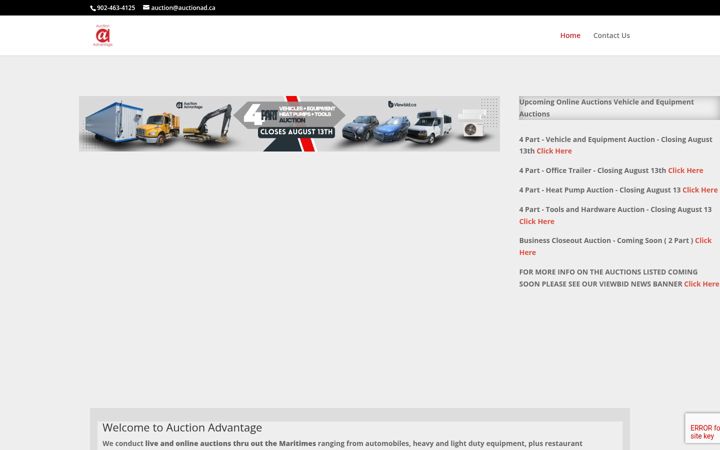Image resolution: width=720 pixels, height=450 pixels.
Task: Click Here link for Office Trailer auction
Action: [x=685, y=170]
